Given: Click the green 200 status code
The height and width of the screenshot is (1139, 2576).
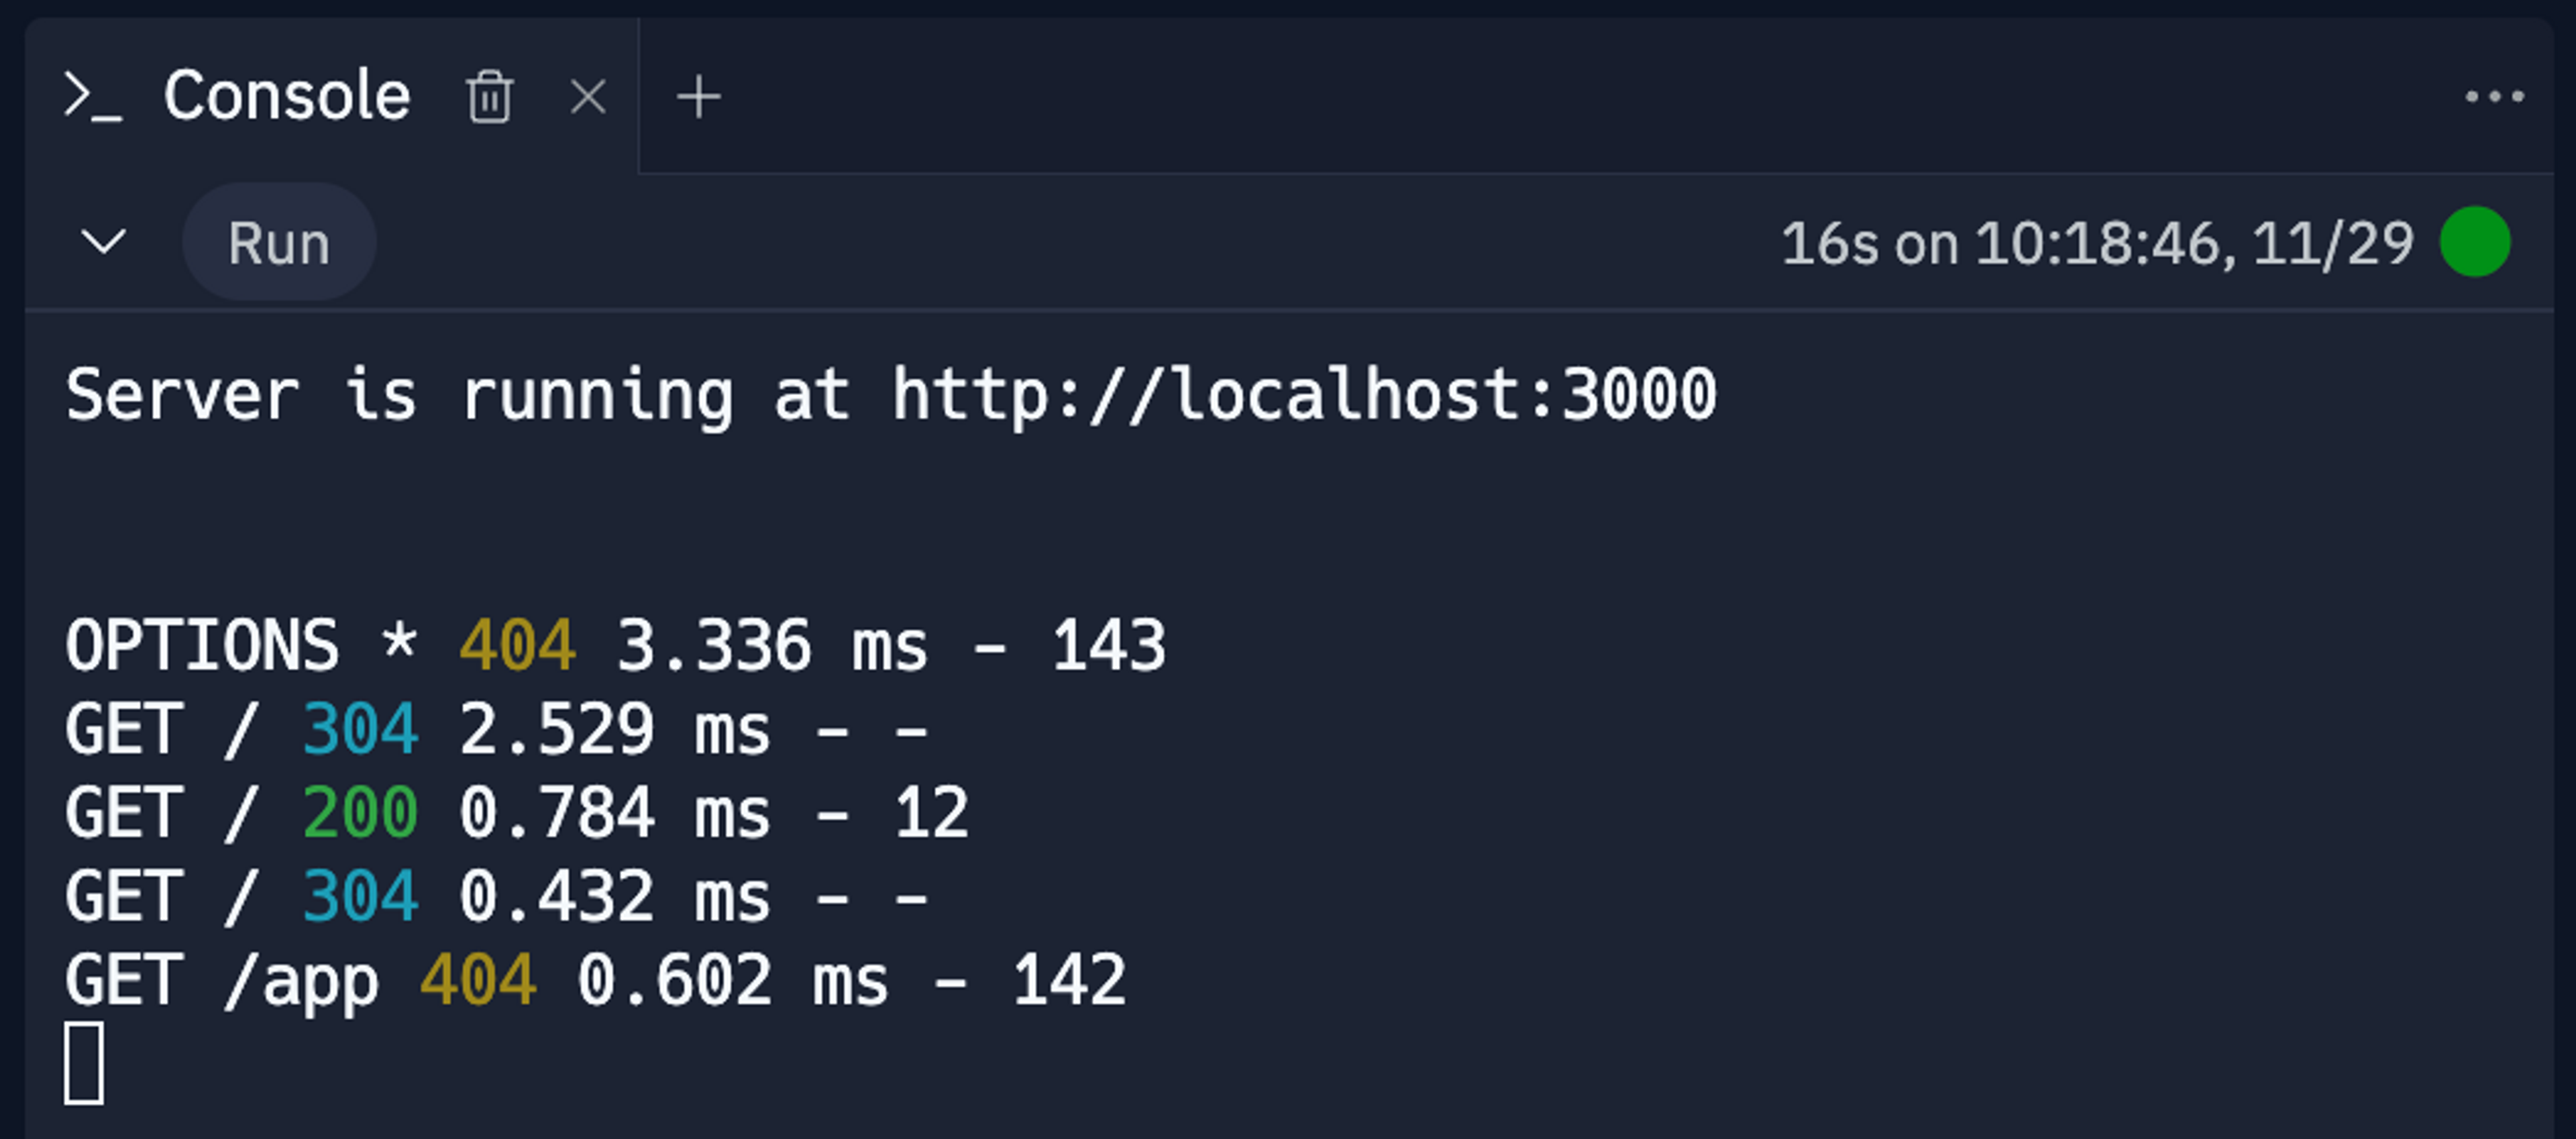Looking at the screenshot, I should click(360, 812).
